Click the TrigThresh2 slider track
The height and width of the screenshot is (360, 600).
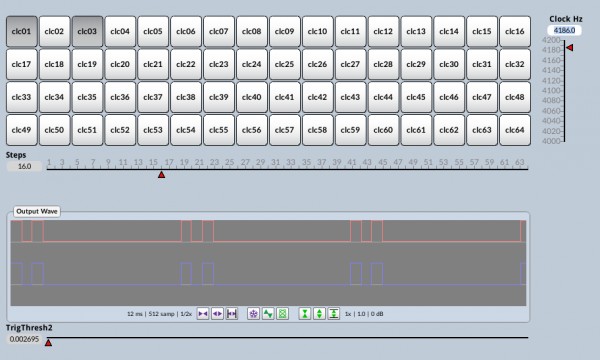287,338
